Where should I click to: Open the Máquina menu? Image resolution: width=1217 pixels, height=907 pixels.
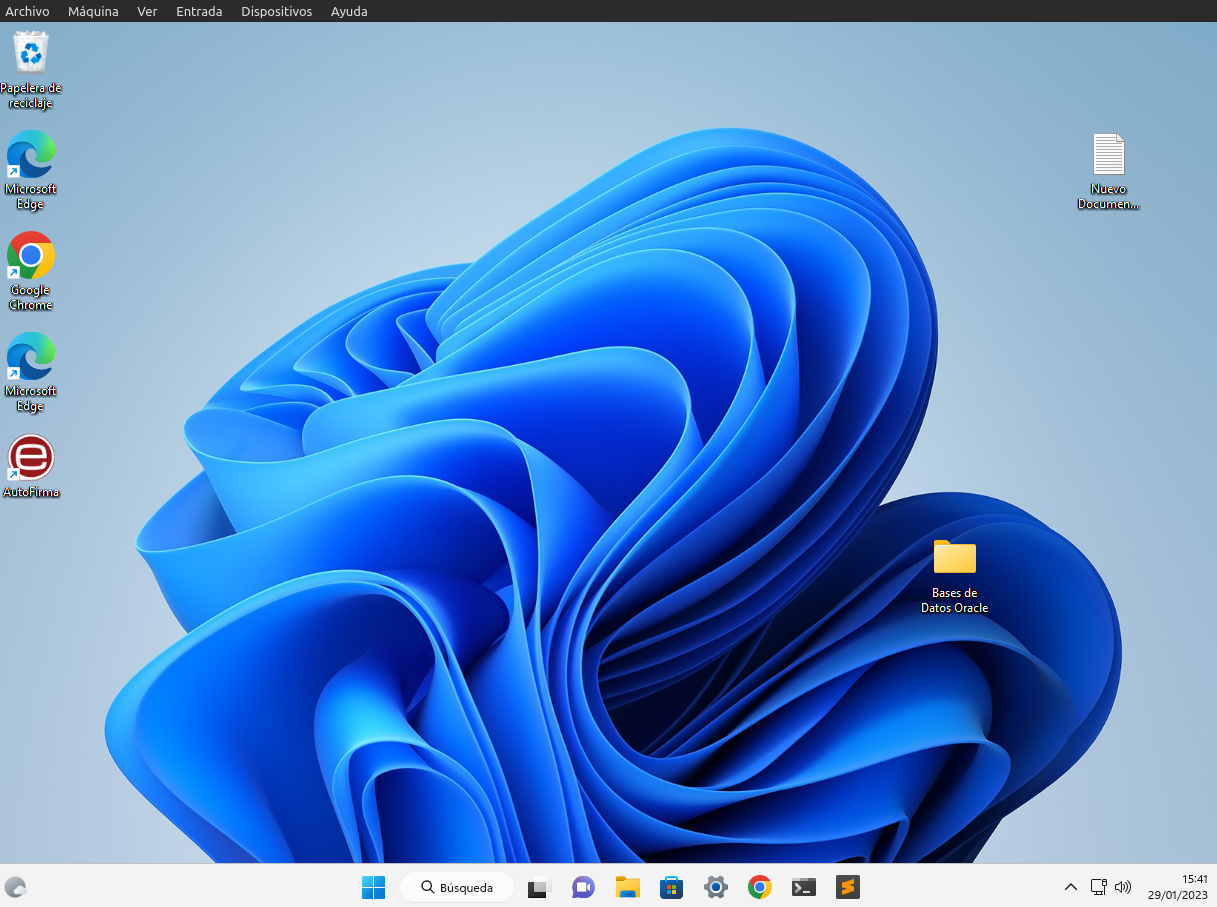click(x=93, y=11)
